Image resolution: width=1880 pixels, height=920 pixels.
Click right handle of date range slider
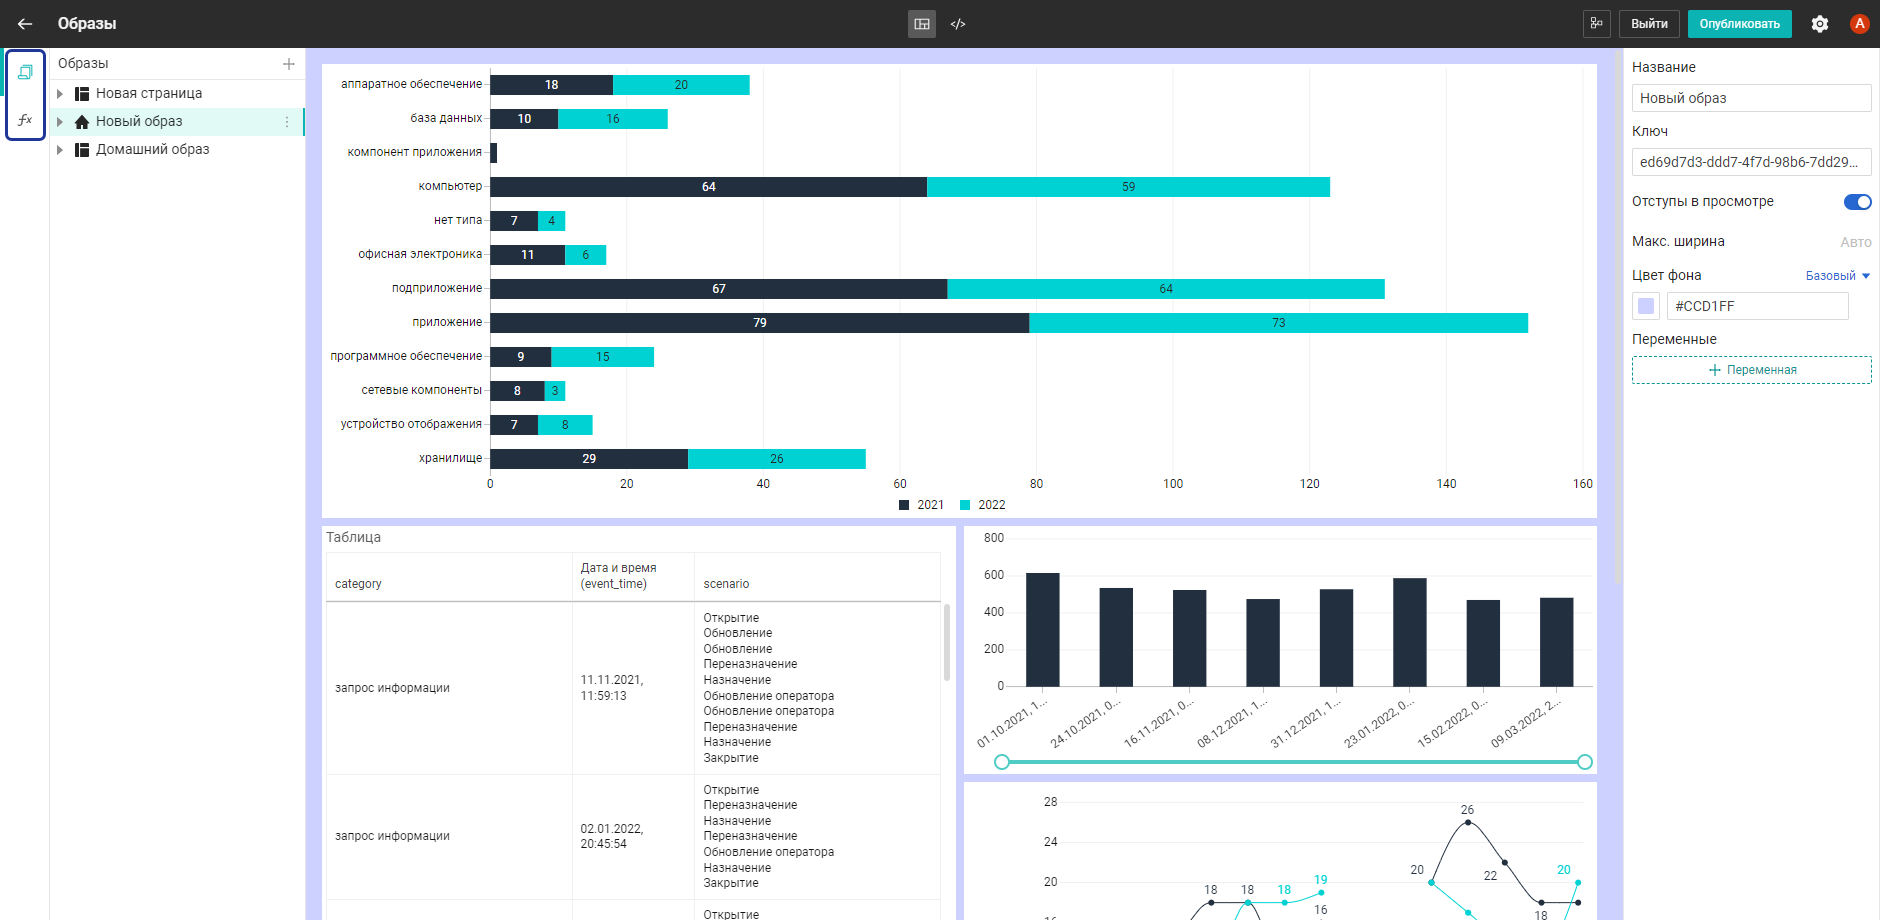[x=1585, y=762]
